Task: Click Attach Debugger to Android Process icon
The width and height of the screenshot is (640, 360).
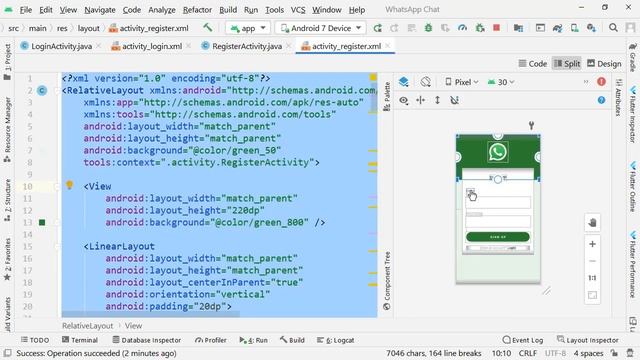Action: coord(480,28)
